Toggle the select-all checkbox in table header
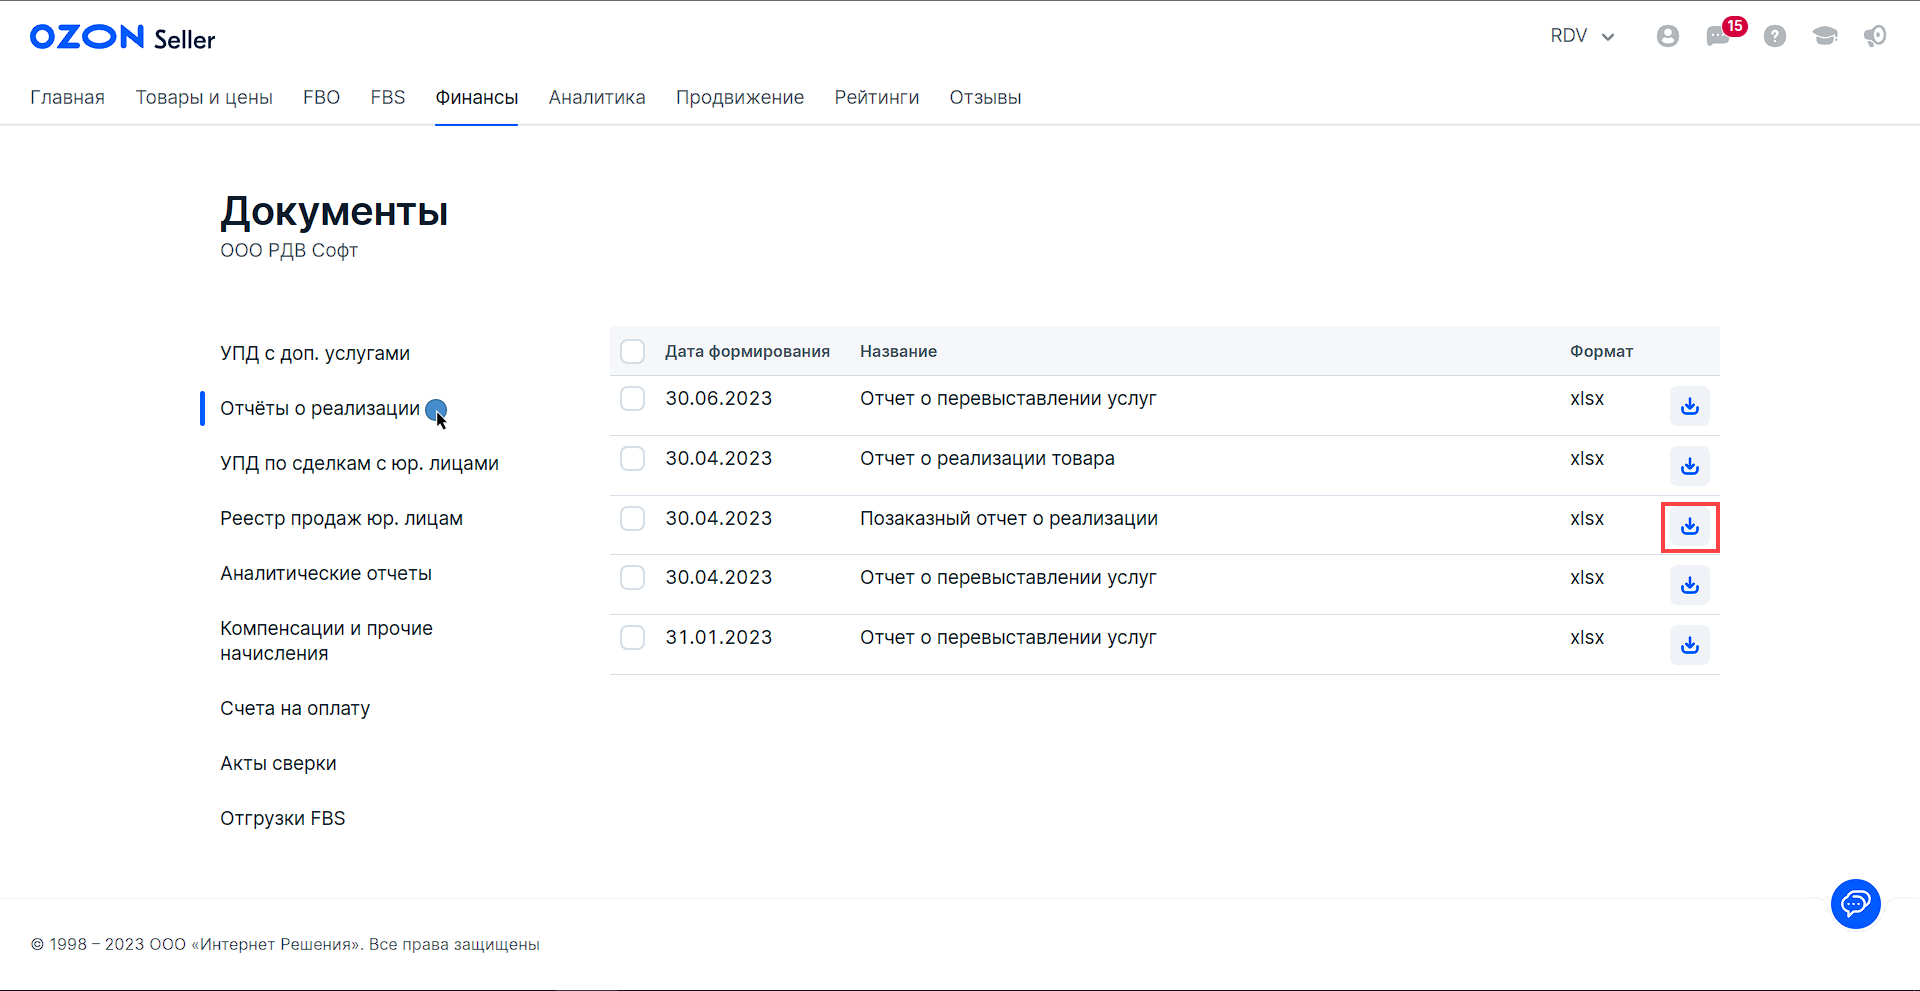This screenshot has height=991, width=1920. click(632, 351)
